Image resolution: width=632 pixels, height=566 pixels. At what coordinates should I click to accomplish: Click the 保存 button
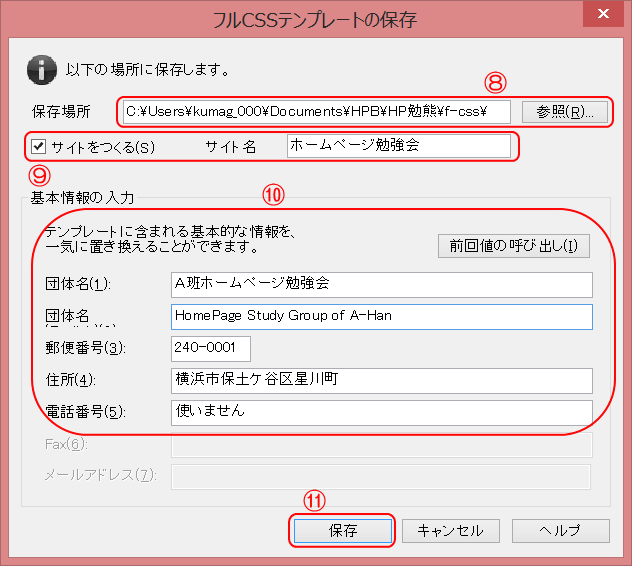[x=343, y=531]
